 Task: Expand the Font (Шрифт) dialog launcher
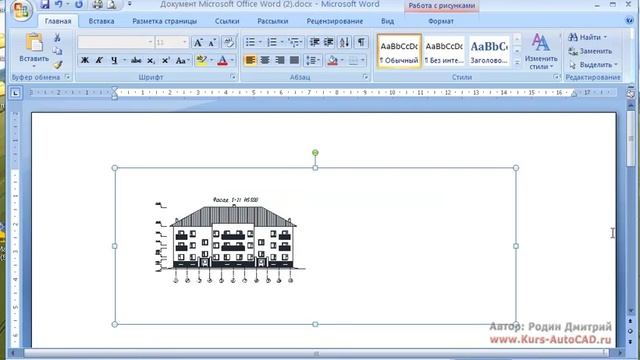click(x=233, y=77)
